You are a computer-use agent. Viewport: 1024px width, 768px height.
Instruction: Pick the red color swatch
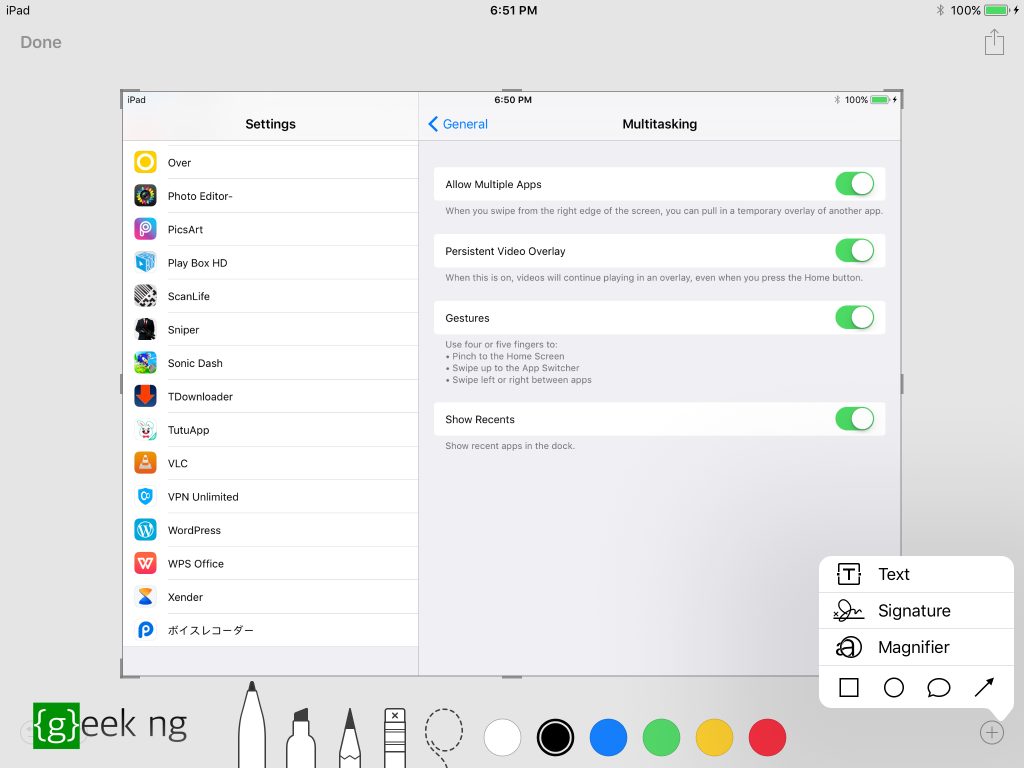[767, 737]
